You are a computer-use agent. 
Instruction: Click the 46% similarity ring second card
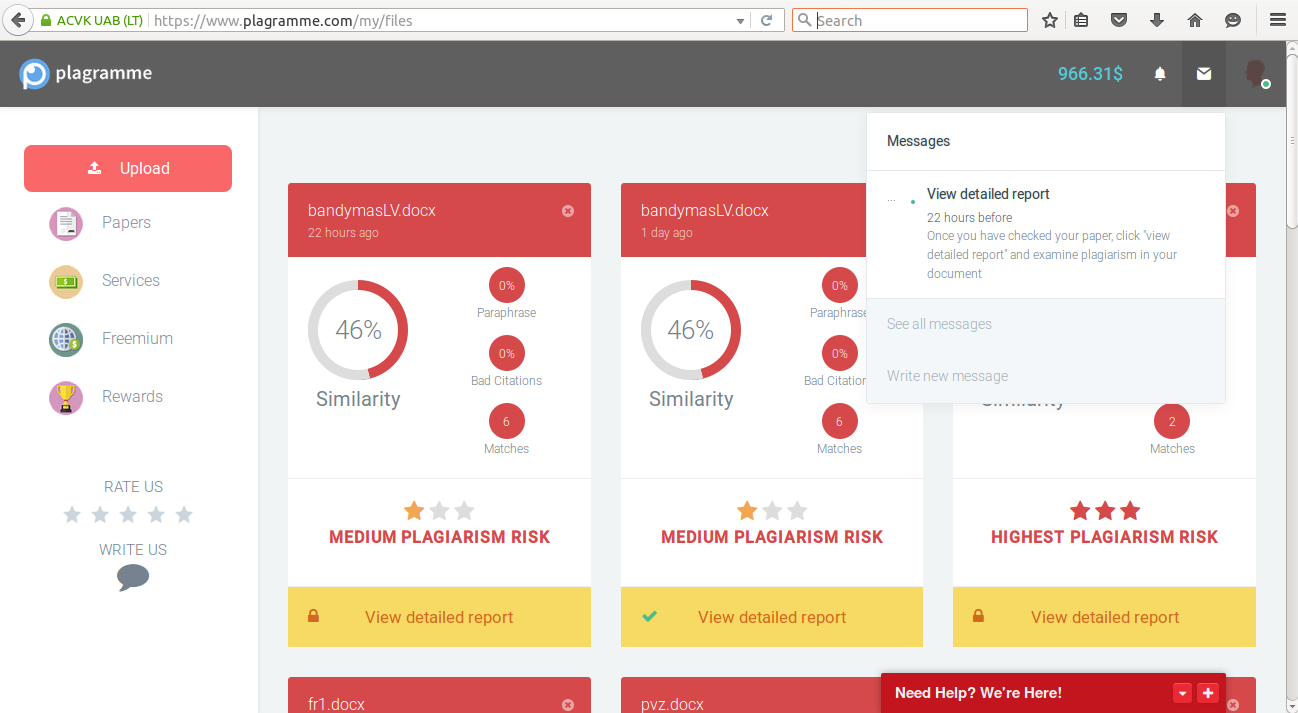691,330
